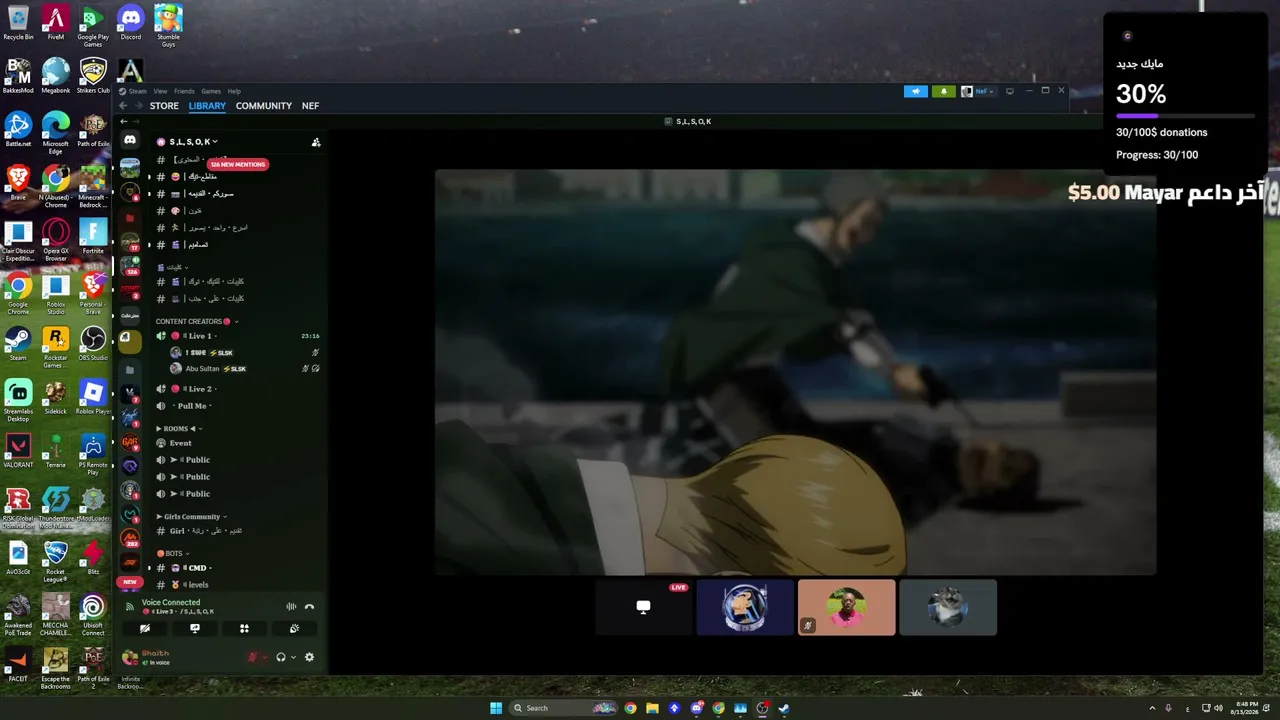The image size is (1280, 720).
Task: Open Games menu in Steam window
Action: (x=211, y=91)
